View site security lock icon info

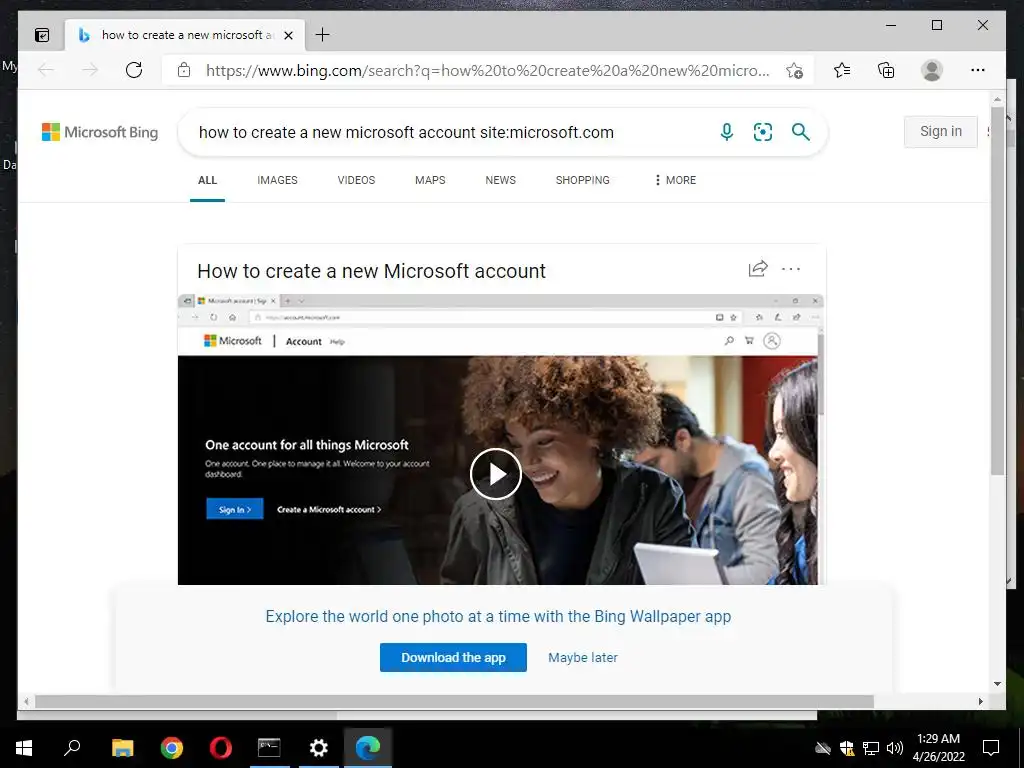(184, 70)
